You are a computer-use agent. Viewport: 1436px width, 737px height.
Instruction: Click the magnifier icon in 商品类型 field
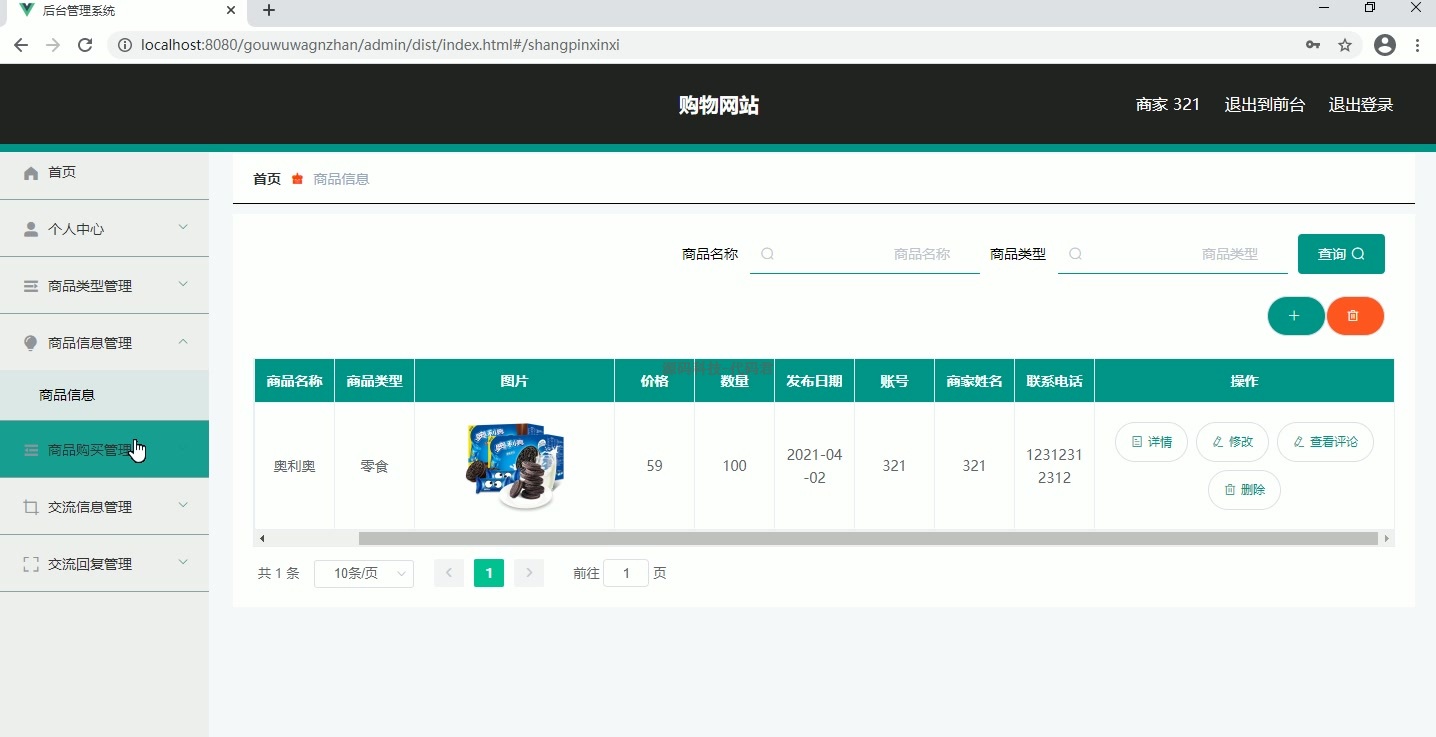click(x=1075, y=254)
